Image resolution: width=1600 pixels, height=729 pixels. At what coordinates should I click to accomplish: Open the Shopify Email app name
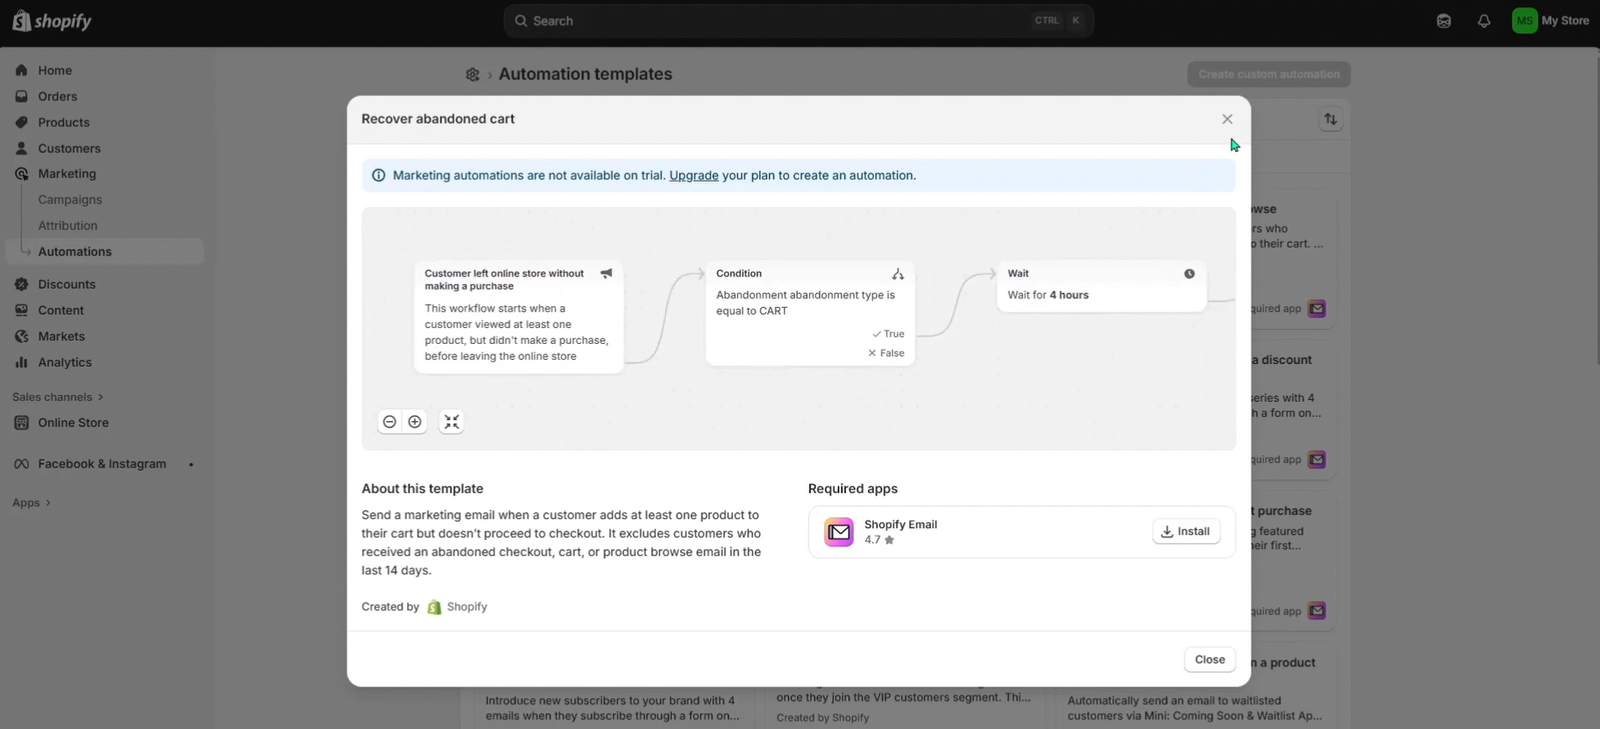tap(901, 524)
